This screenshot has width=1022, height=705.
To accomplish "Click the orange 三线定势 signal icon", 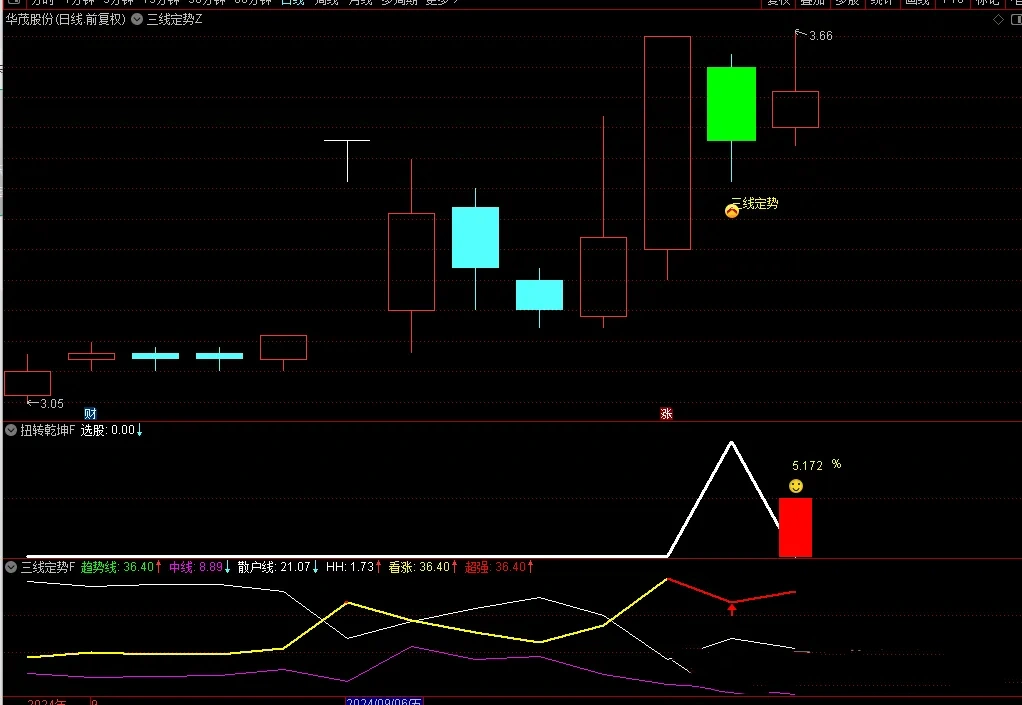I will coord(732,210).
